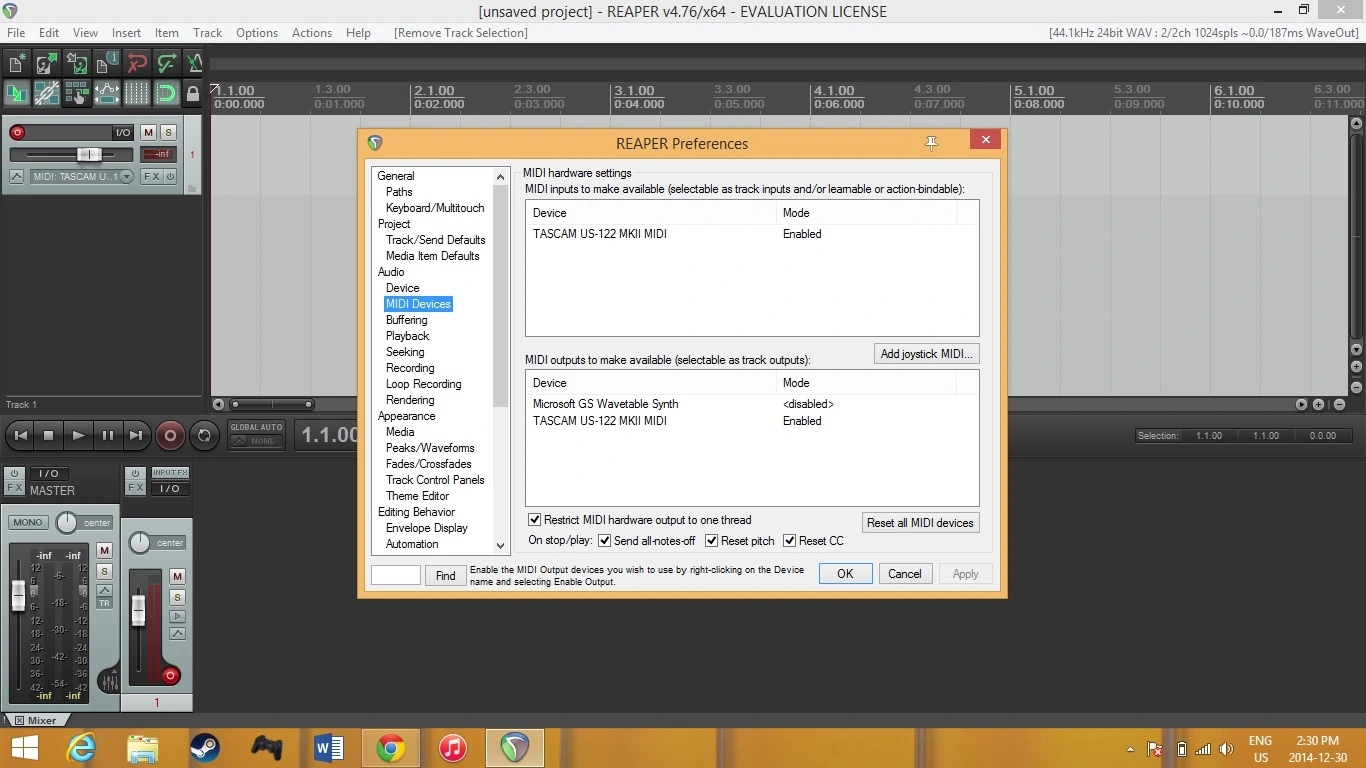The height and width of the screenshot is (768, 1366).
Task: Click the transport Play button
Action: coord(78,435)
